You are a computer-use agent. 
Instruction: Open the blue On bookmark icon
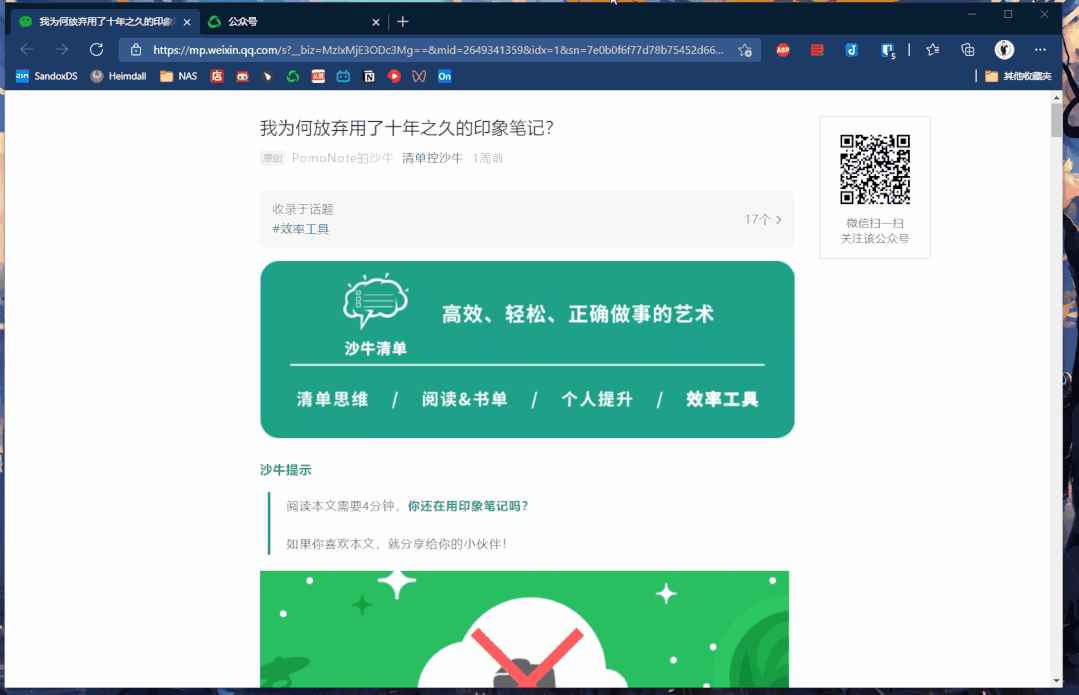click(x=445, y=76)
